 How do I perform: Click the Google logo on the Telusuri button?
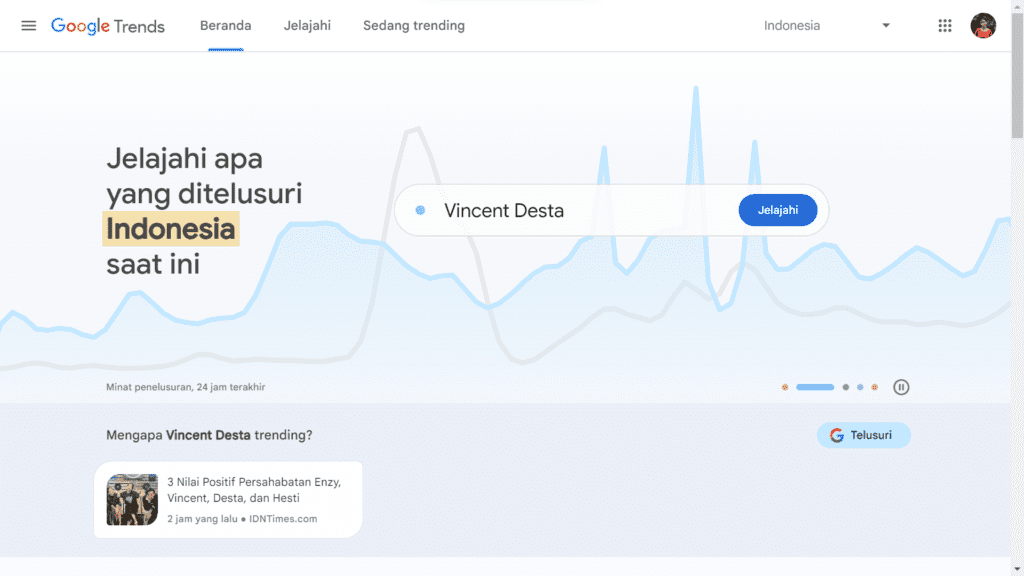coord(836,435)
